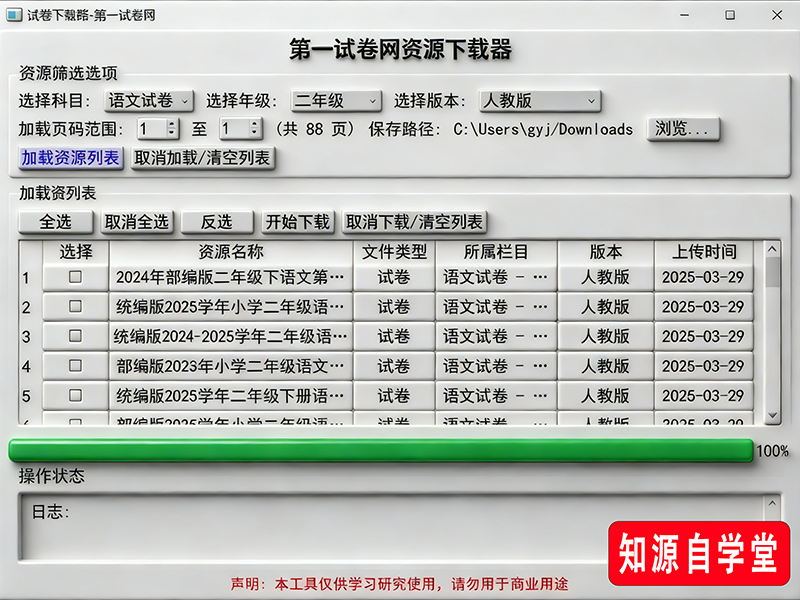Click the 全选 select-all button

point(55,221)
